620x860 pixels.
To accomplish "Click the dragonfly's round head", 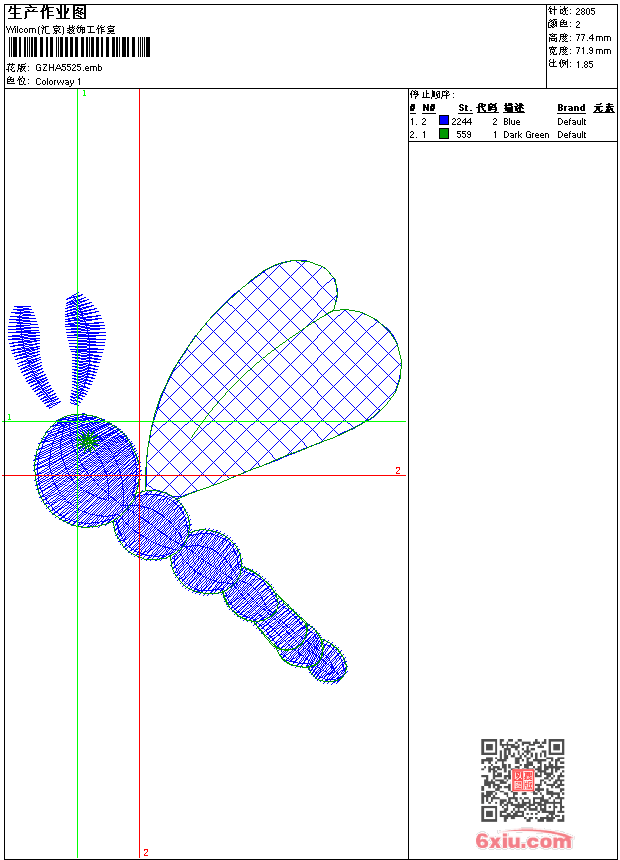I will [x=87, y=471].
